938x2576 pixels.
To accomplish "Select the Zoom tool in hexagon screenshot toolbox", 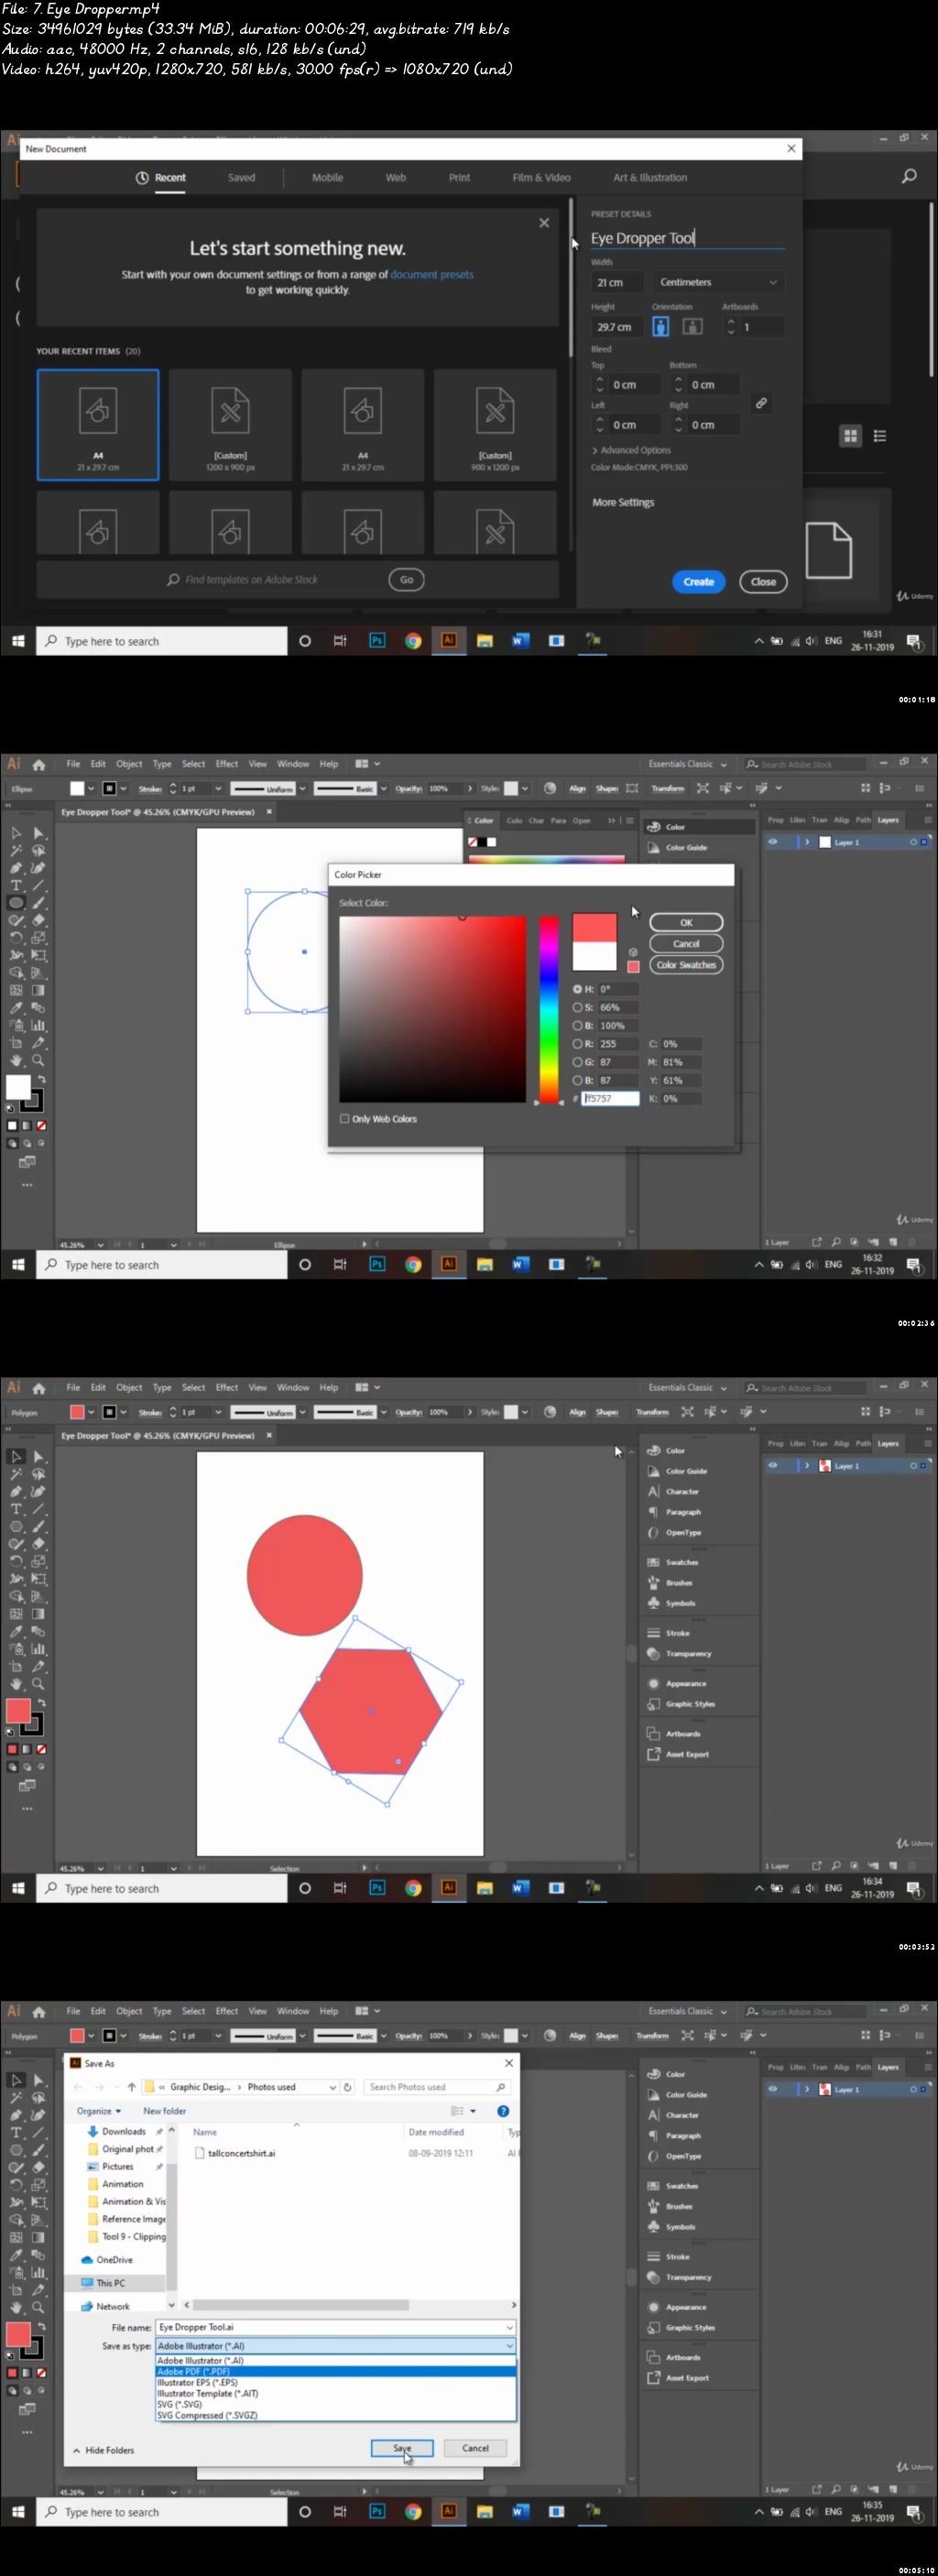I will pyautogui.click(x=39, y=1684).
